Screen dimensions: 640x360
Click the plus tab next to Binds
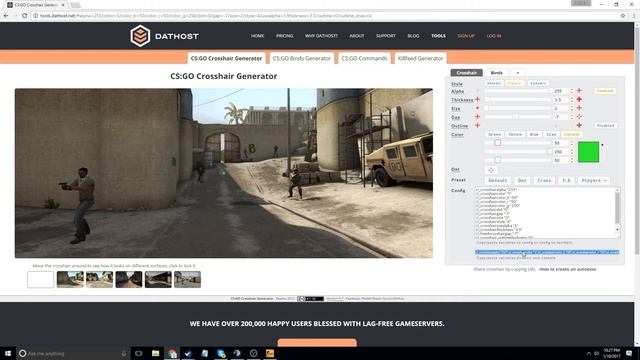(x=518, y=73)
